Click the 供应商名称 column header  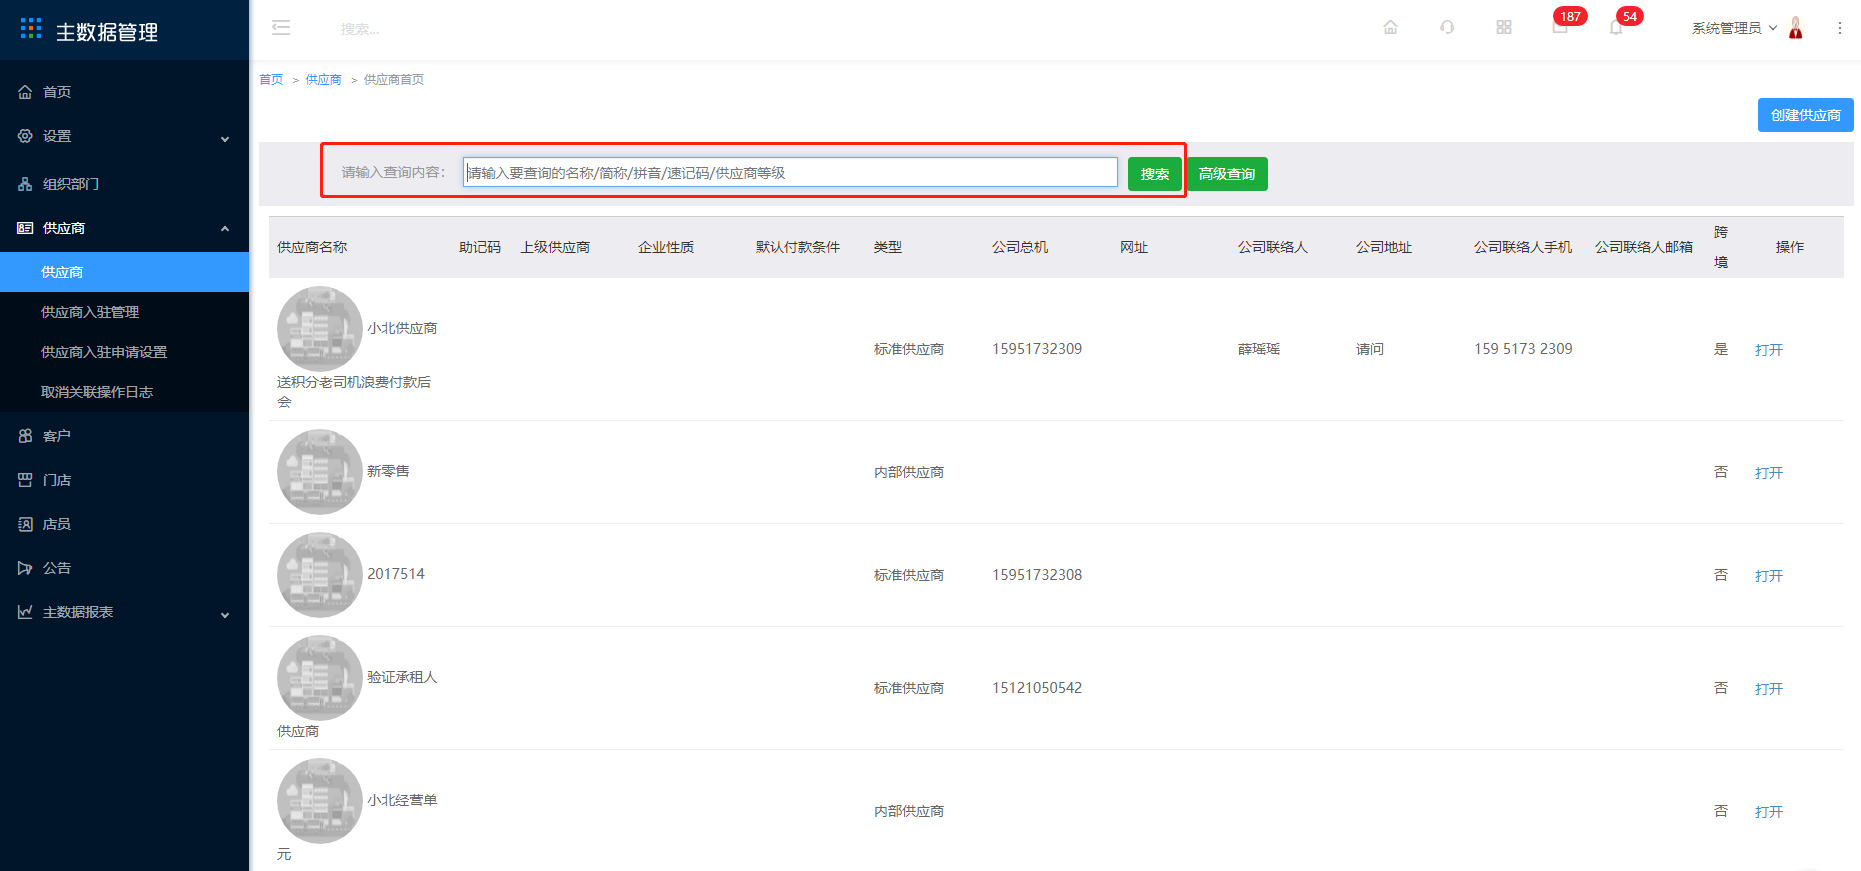312,247
